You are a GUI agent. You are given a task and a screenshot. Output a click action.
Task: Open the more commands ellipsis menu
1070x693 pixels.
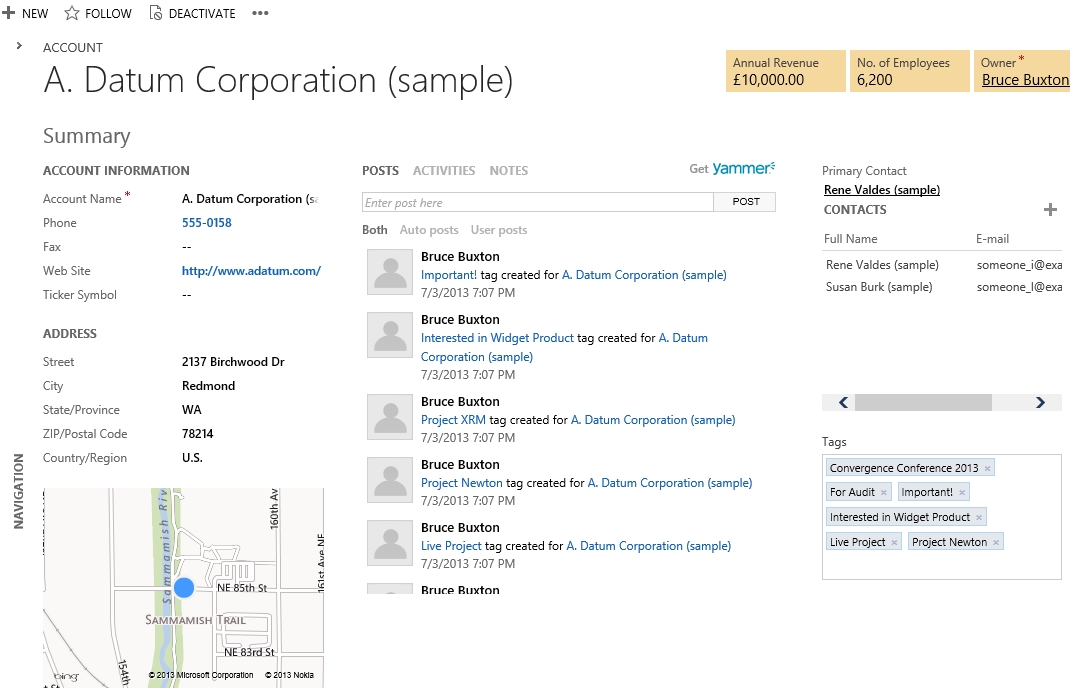260,13
